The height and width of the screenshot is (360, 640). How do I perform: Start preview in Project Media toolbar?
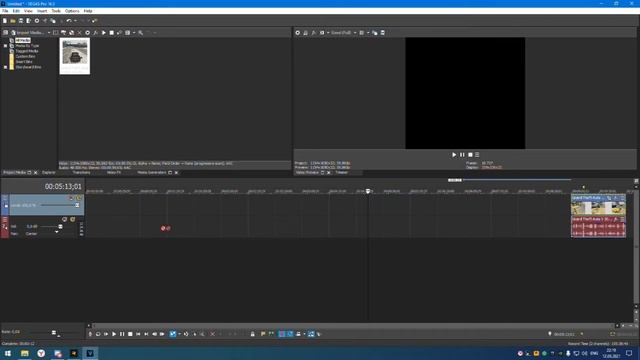click(104, 33)
